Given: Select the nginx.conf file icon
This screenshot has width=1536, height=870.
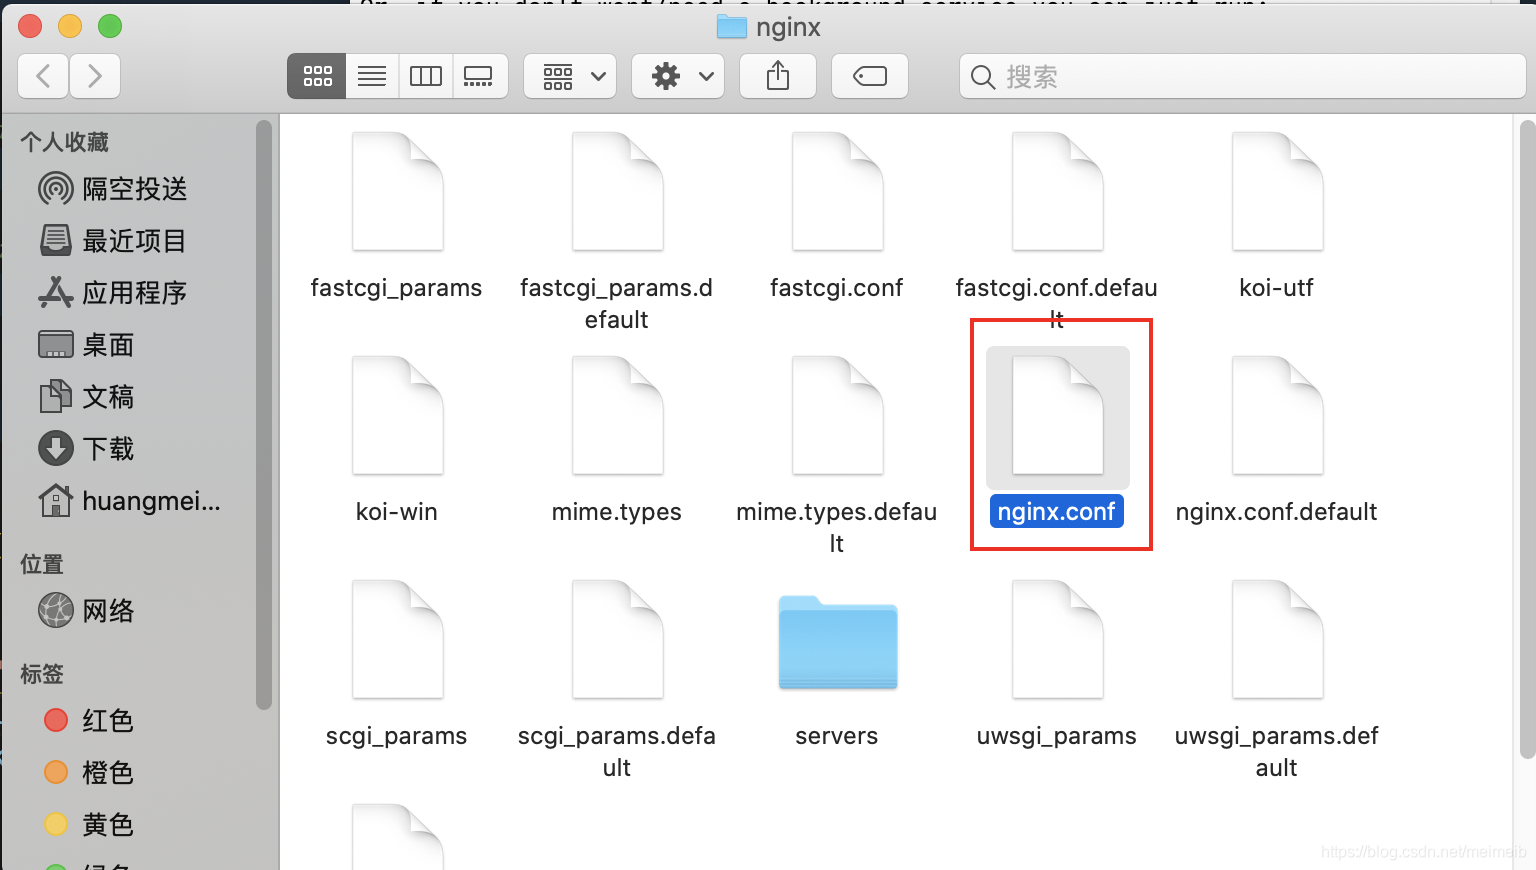Looking at the screenshot, I should click(1057, 415).
